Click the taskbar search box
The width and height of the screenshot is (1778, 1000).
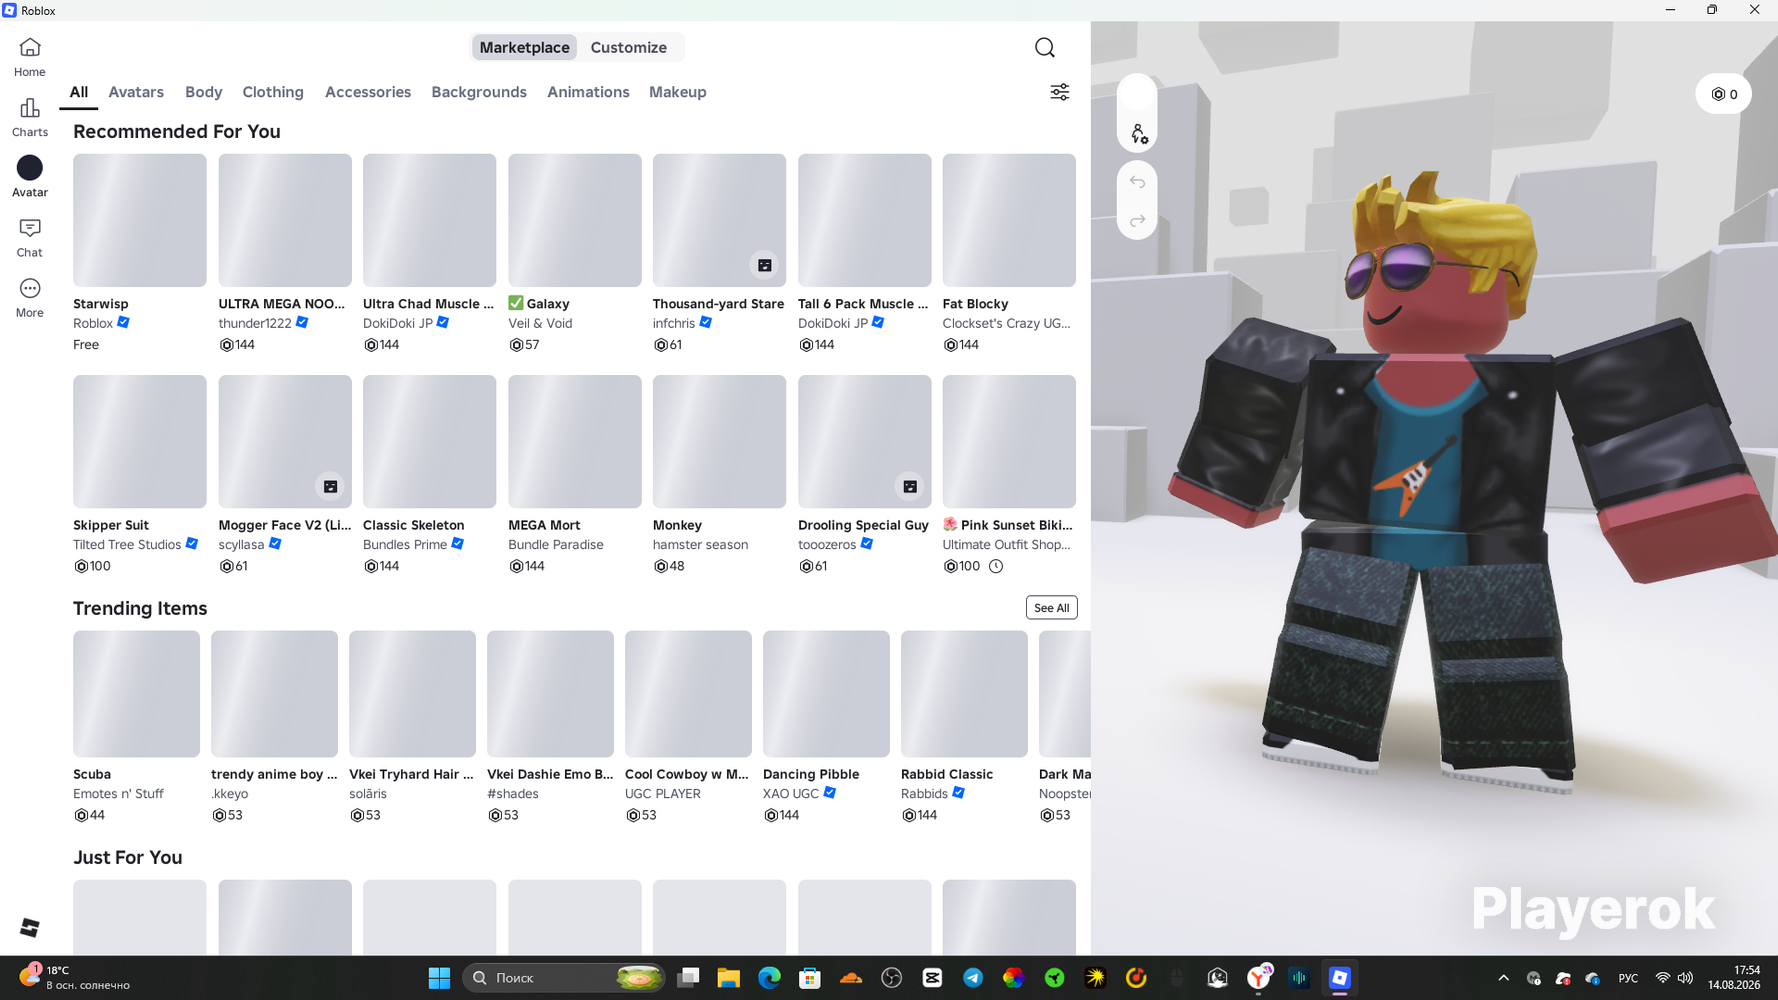tap(564, 978)
